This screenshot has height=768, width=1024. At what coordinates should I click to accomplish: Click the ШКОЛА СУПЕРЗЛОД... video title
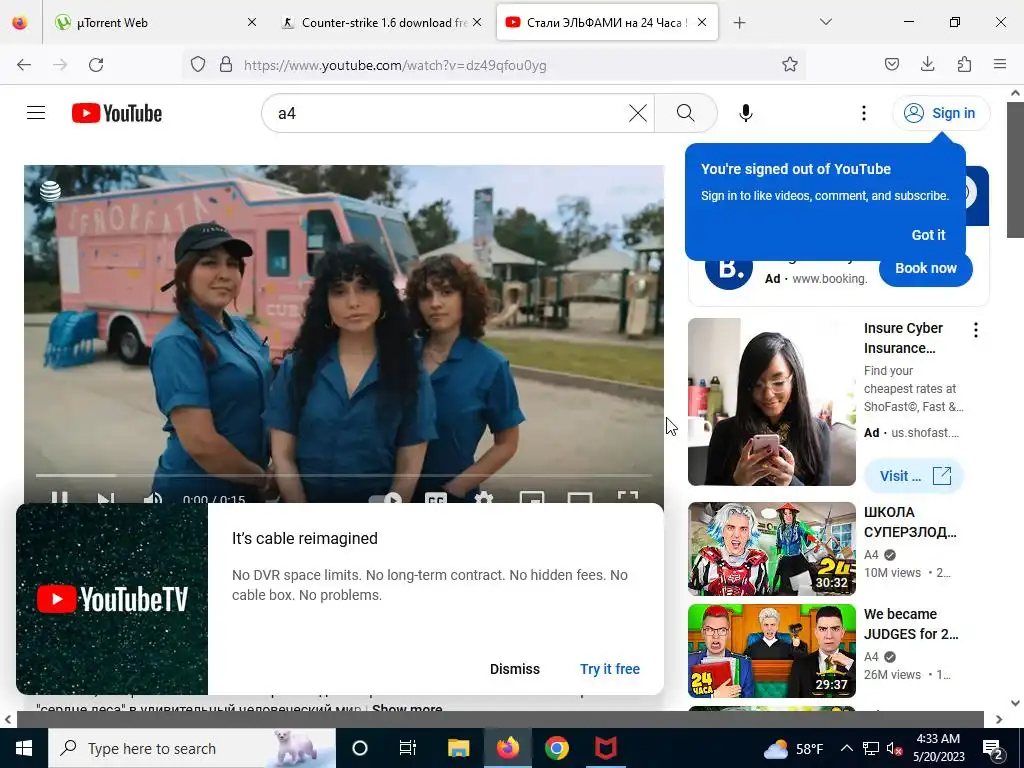pyautogui.click(x=910, y=522)
